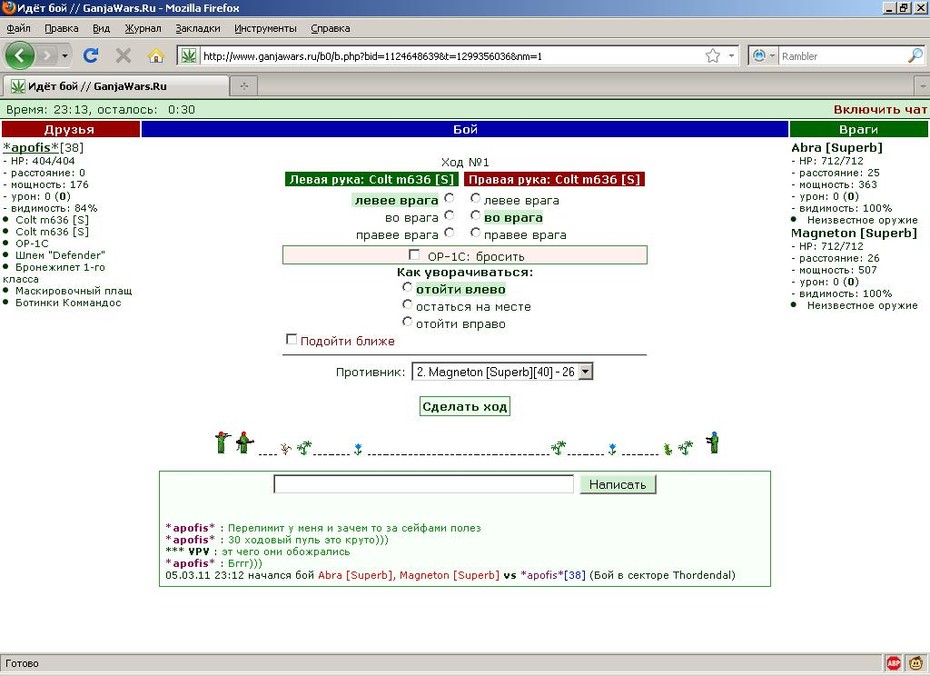Click the 'Сделать ход' button

(x=464, y=407)
